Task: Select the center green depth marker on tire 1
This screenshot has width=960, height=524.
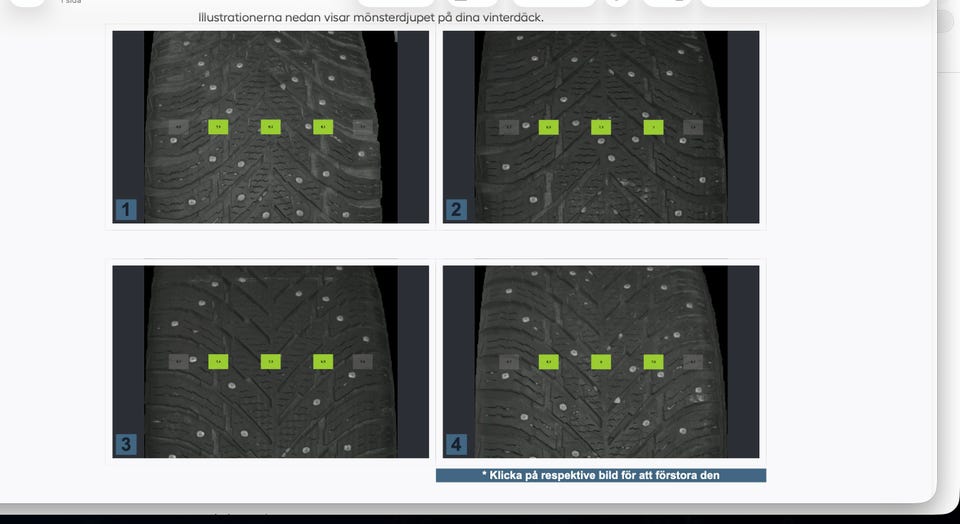Action: tap(271, 127)
